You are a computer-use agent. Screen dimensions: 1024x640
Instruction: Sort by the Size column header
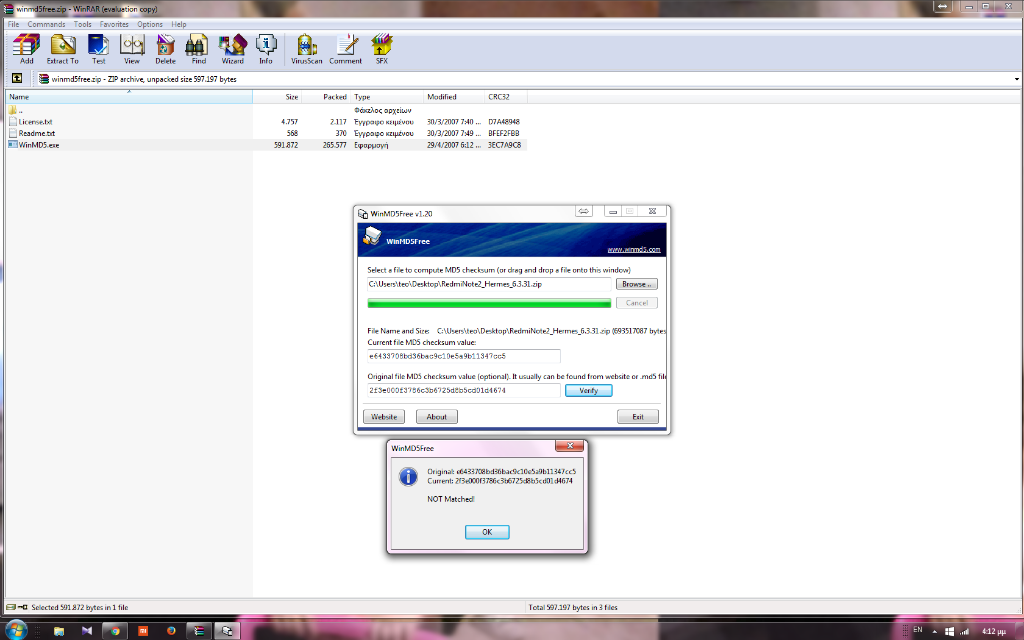(x=277, y=97)
